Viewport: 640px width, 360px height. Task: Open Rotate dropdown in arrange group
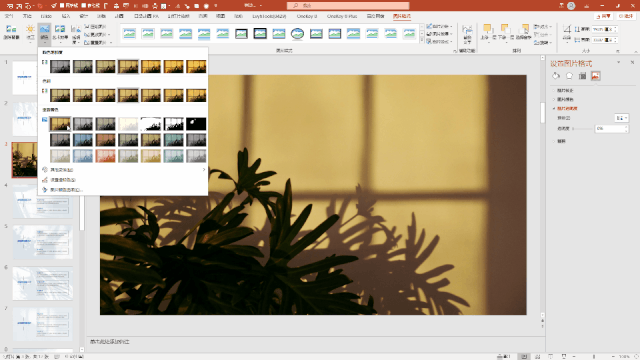543,42
